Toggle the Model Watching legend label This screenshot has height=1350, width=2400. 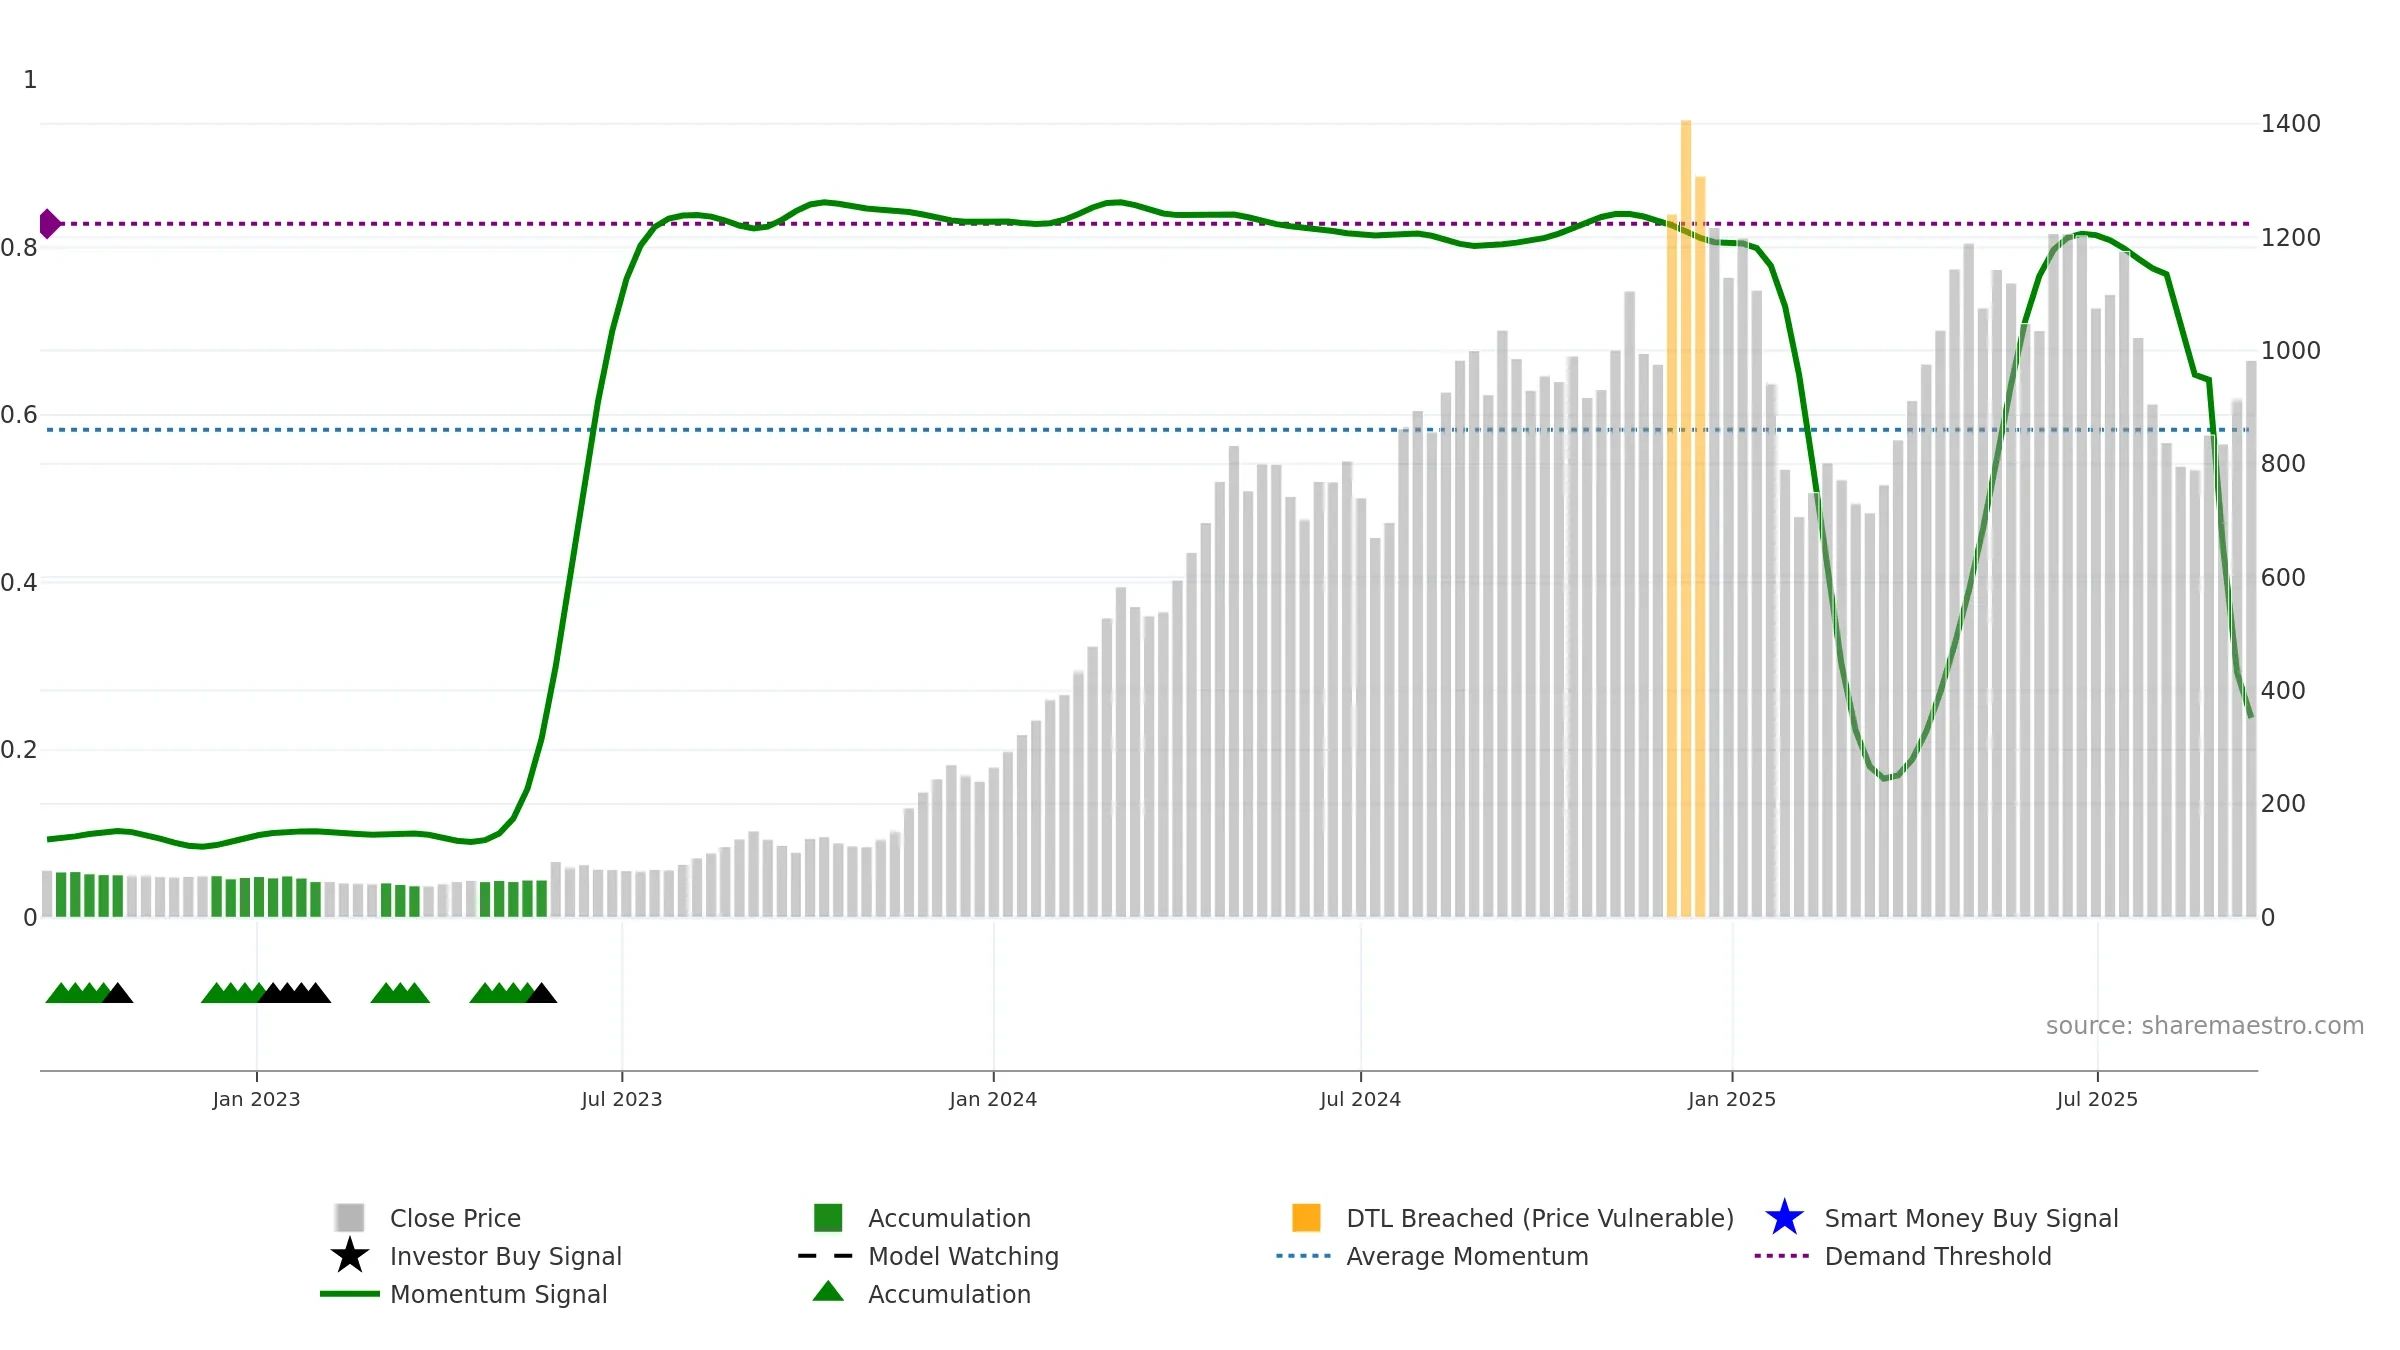pos(963,1256)
